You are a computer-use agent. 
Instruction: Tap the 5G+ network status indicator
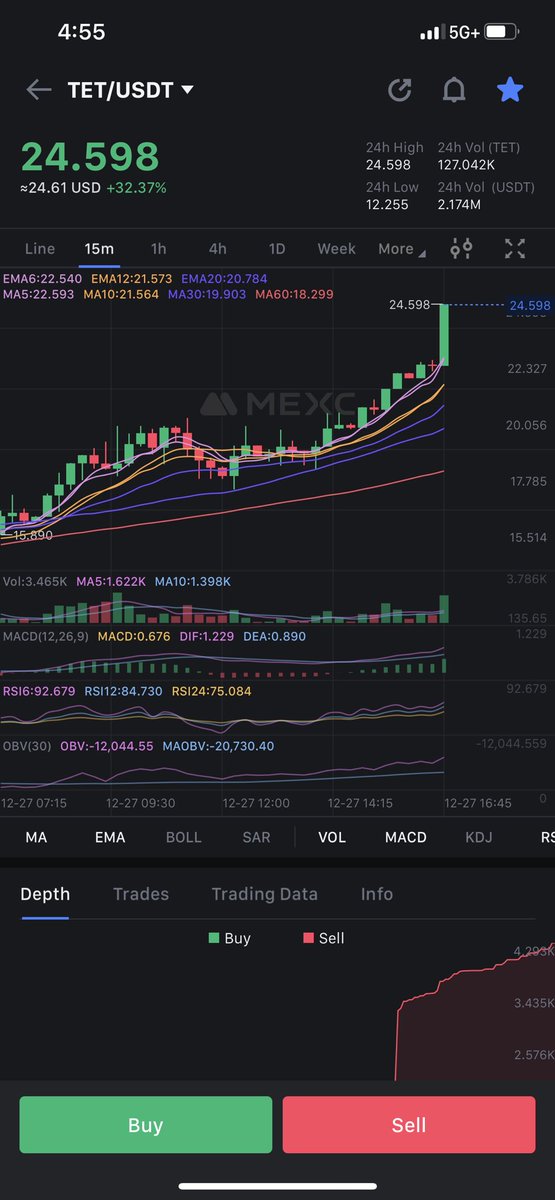pyautogui.click(x=464, y=32)
